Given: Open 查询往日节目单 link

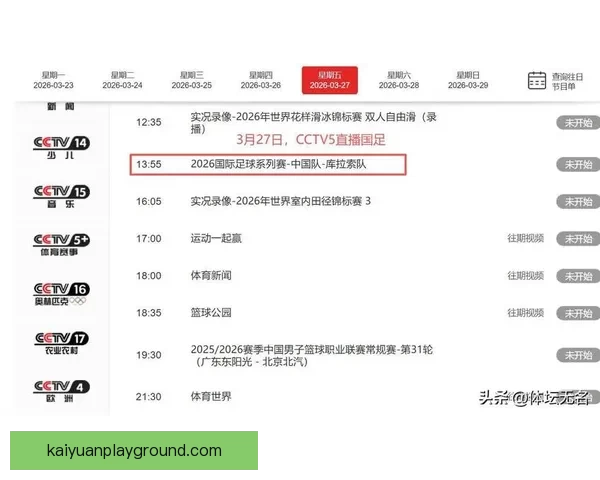Looking at the screenshot, I should coord(567,81).
